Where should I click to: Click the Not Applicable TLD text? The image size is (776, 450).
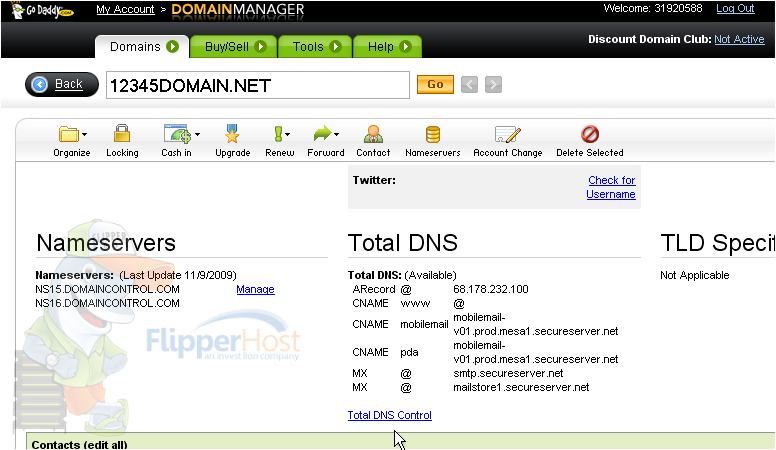click(x=695, y=275)
